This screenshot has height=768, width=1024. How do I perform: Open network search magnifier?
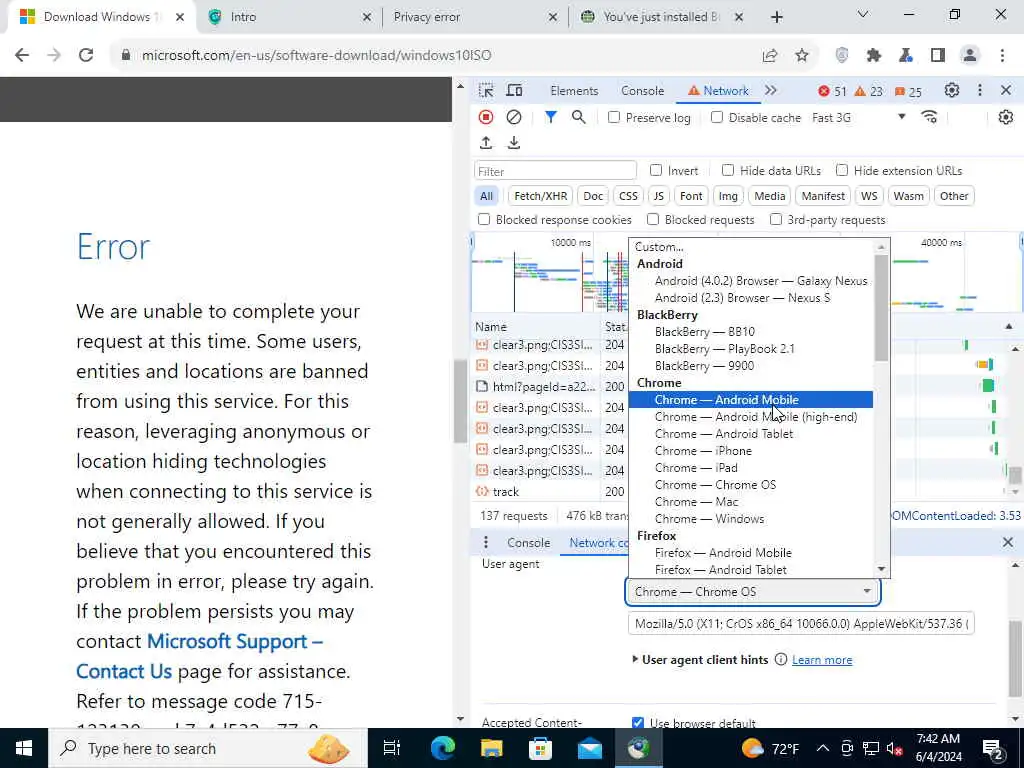(x=578, y=117)
